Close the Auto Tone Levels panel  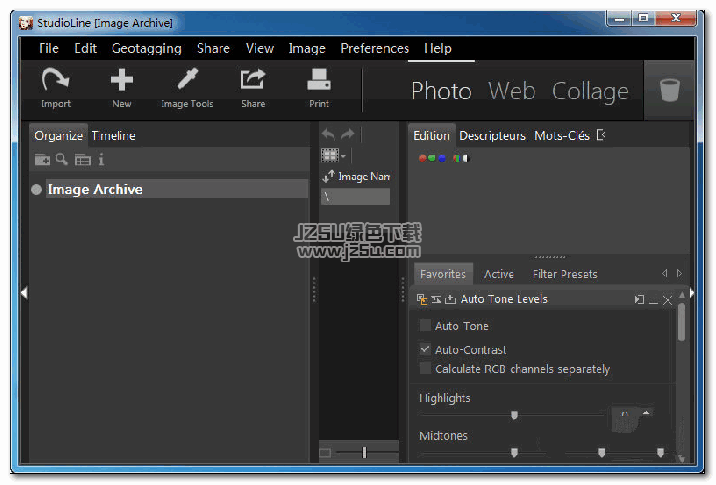click(x=667, y=300)
